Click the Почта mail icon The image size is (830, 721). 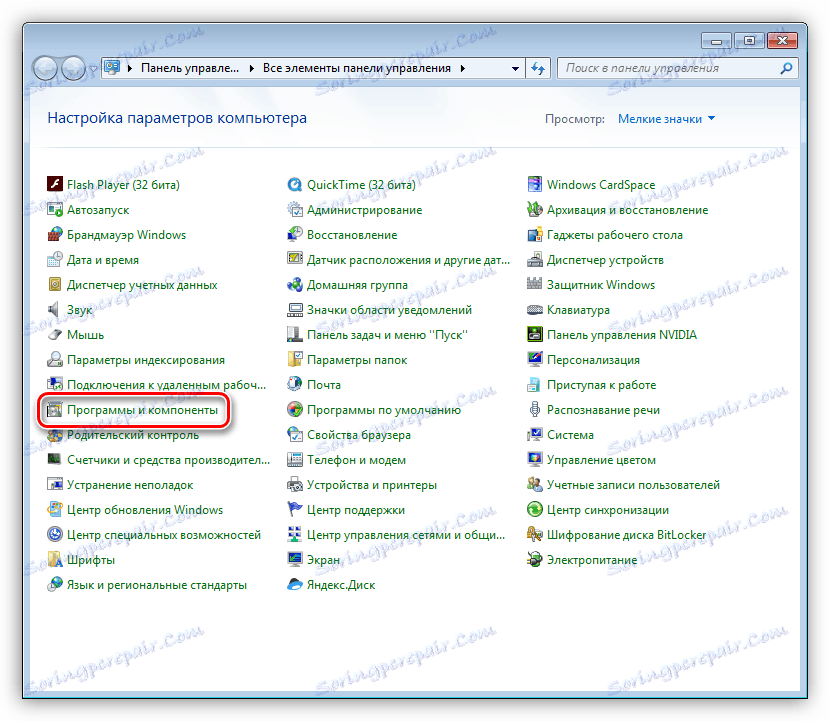[294, 384]
